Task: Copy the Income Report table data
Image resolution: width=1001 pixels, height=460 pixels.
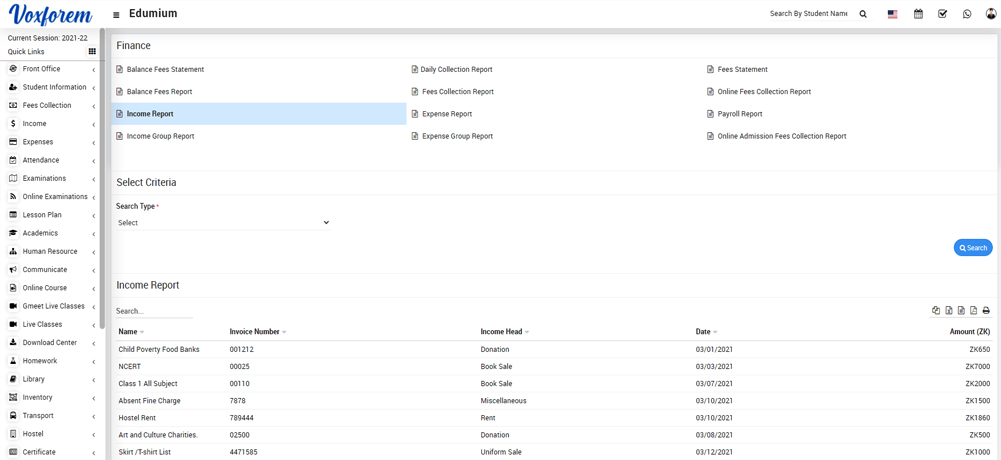Action: 936,311
